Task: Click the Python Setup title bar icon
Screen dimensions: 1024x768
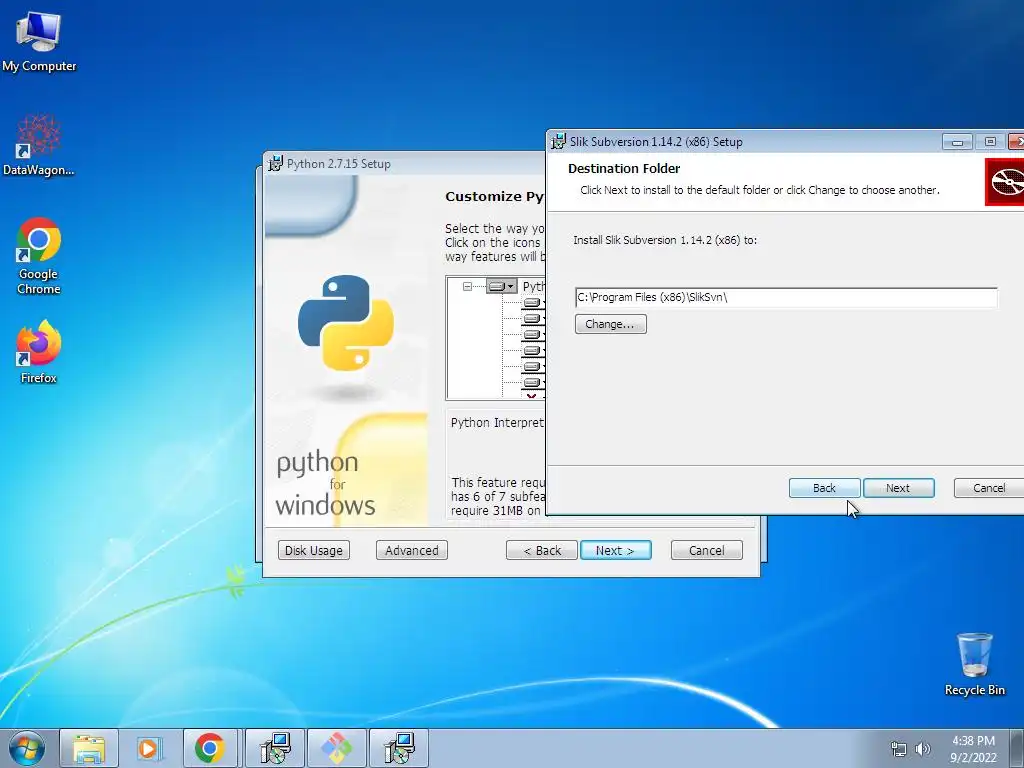Action: [x=276, y=163]
